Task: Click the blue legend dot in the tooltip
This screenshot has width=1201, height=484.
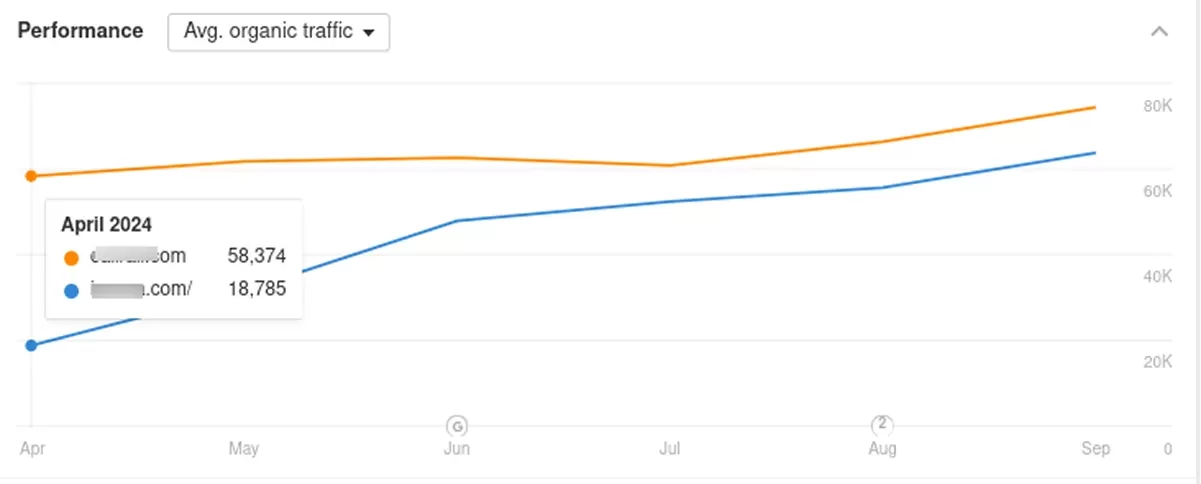Action: (71, 291)
